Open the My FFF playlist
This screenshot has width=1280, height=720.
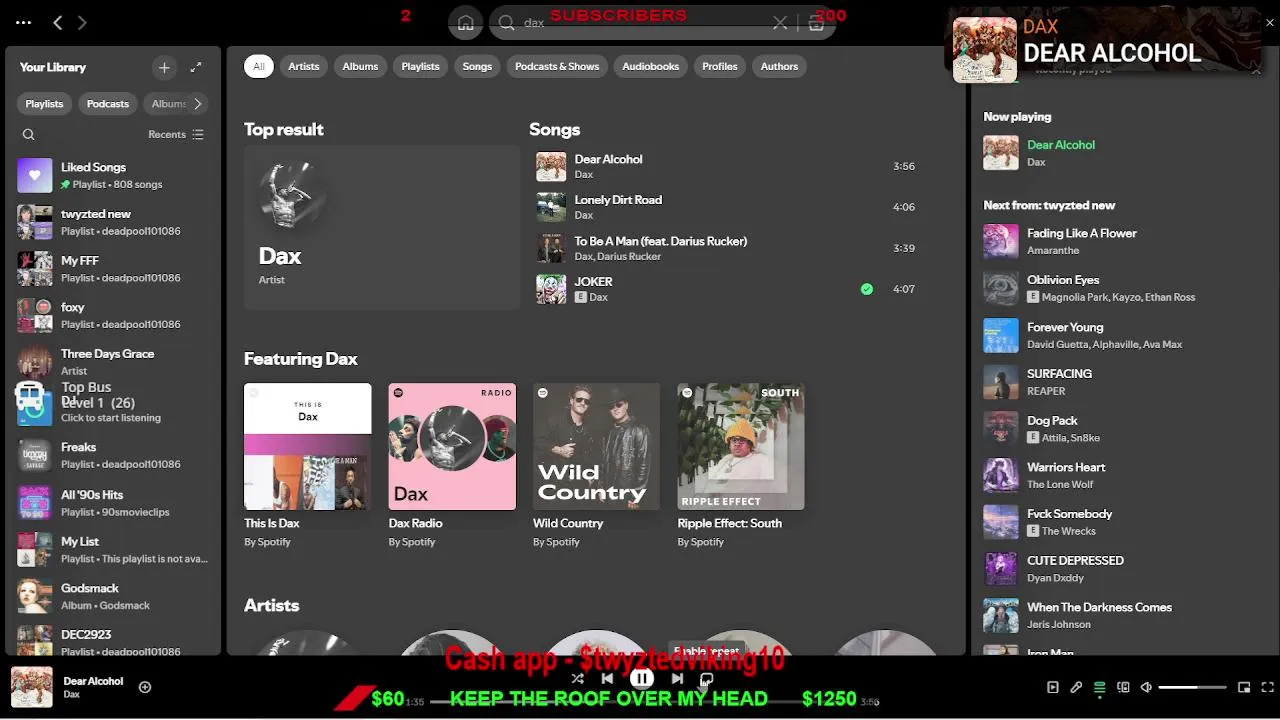113,269
